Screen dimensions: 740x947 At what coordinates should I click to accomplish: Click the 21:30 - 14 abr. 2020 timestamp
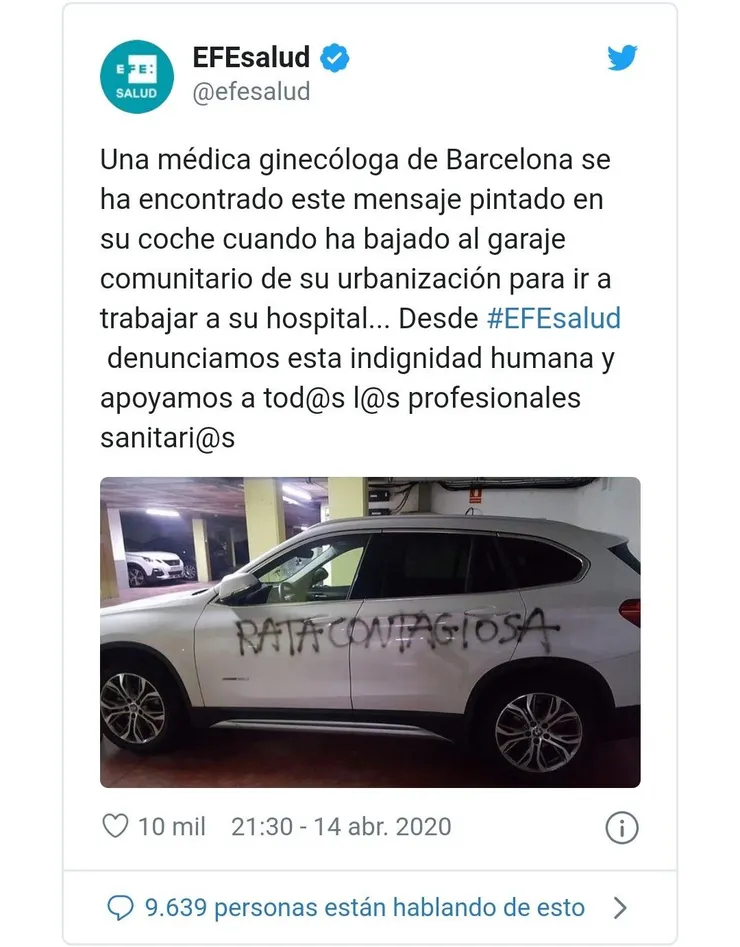[x=341, y=827]
